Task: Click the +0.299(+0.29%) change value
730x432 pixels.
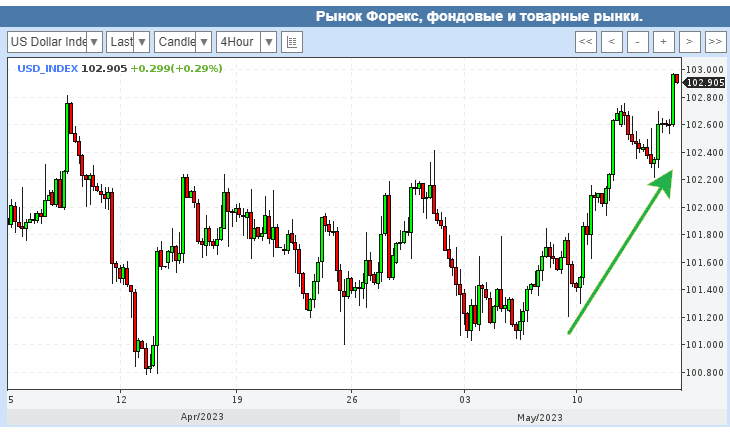Action: tap(176, 68)
